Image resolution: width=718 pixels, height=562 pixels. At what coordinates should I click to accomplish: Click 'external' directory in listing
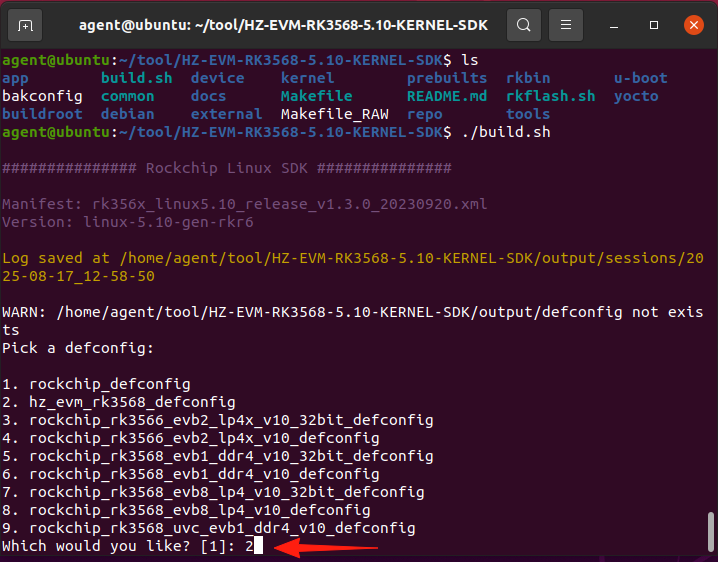pyautogui.click(x=226, y=114)
